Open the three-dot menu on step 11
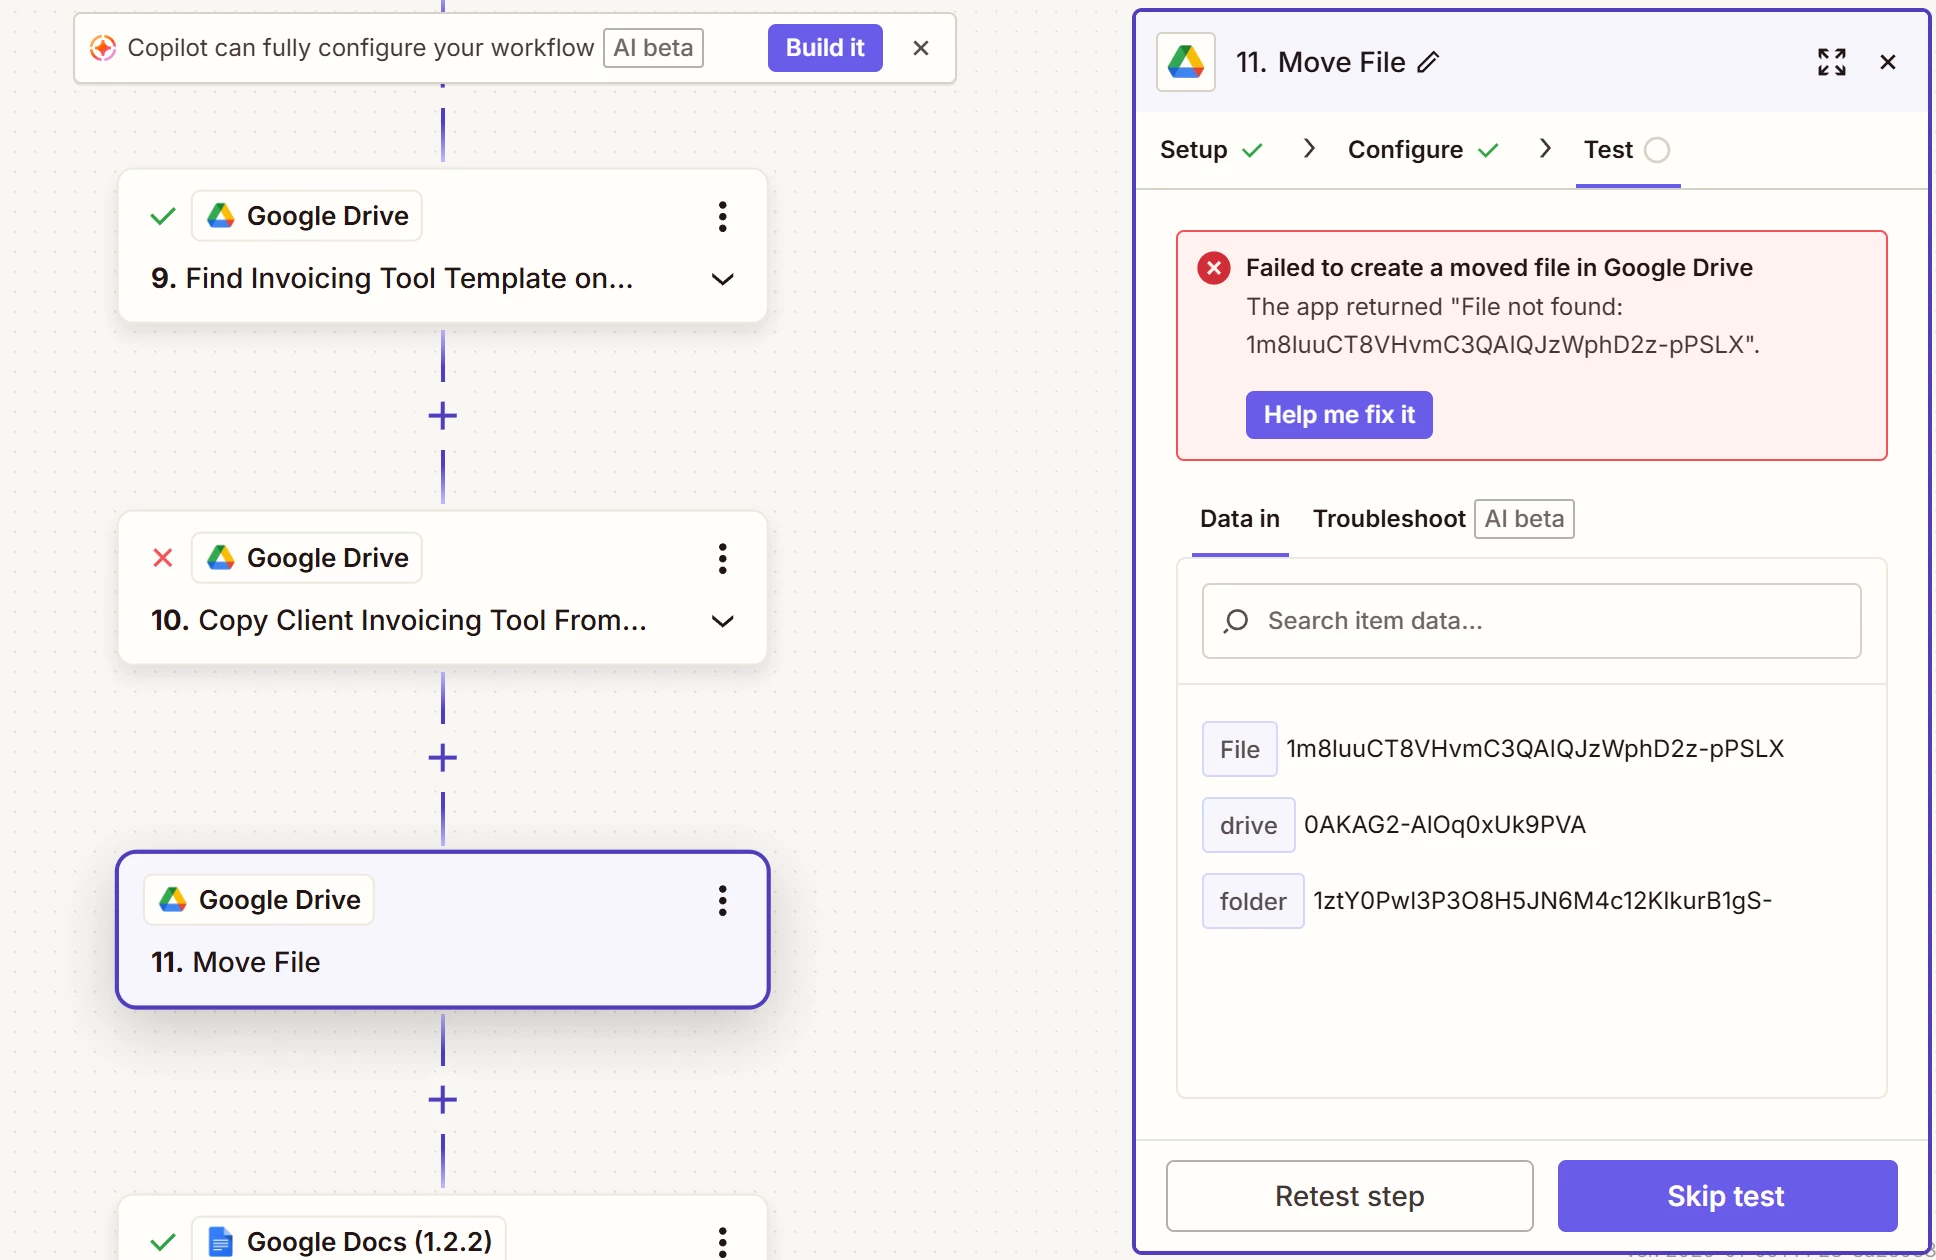The width and height of the screenshot is (1936, 1260). point(722,900)
